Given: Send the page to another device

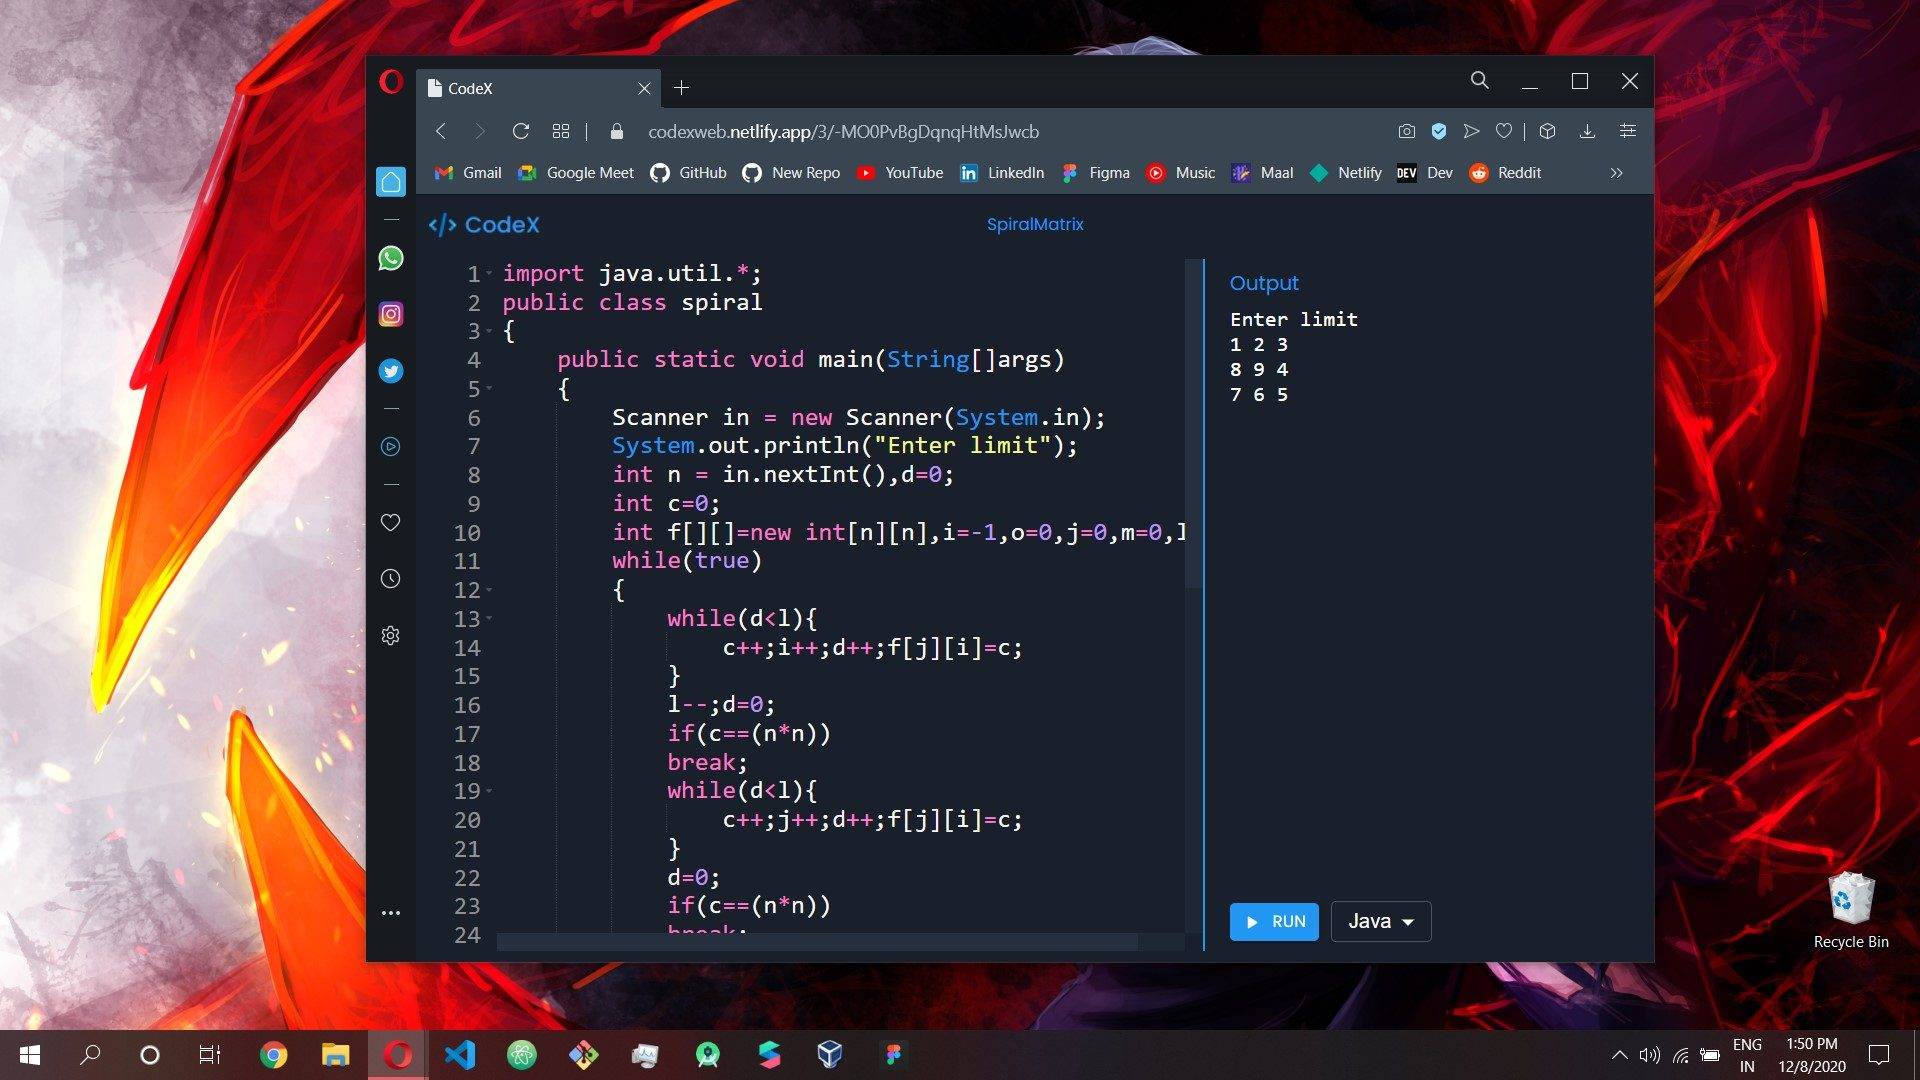Looking at the screenshot, I should pyautogui.click(x=1470, y=131).
